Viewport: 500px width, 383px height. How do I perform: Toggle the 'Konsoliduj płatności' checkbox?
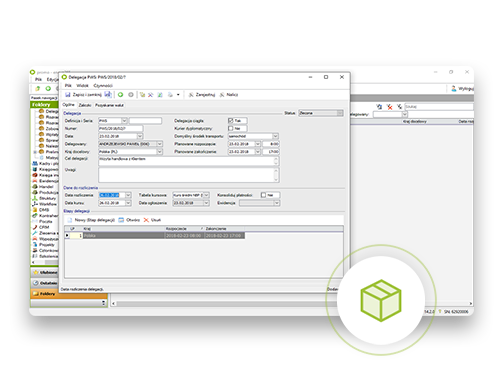[263, 195]
